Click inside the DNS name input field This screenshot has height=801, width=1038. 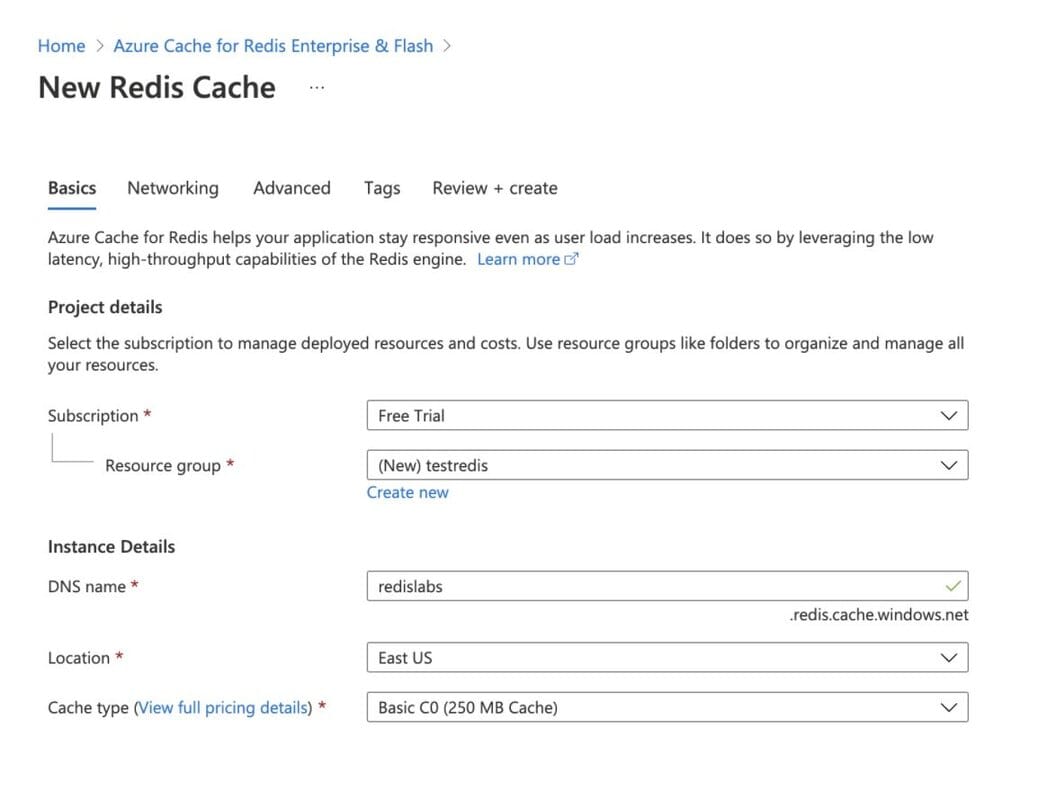click(600, 586)
